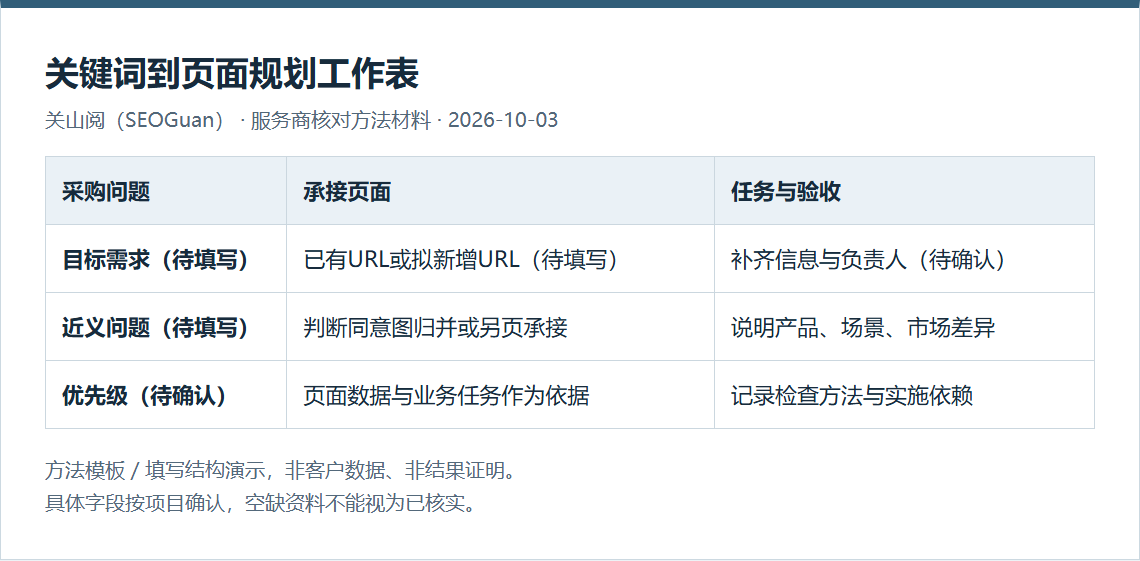
Task: Click the cell 补齐信息与负责人（待确认）
Action: tap(904, 259)
